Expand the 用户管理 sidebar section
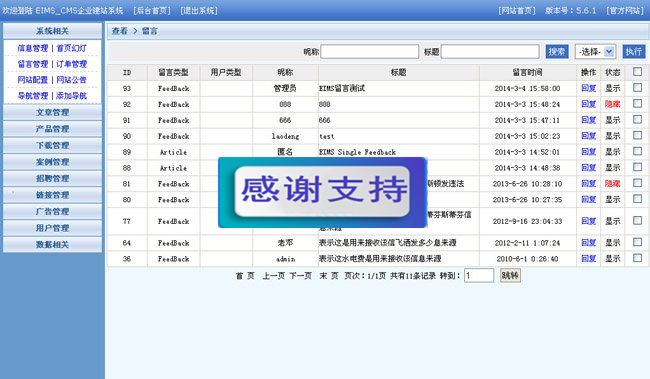Image resolution: width=650 pixels, height=379 pixels. click(52, 228)
